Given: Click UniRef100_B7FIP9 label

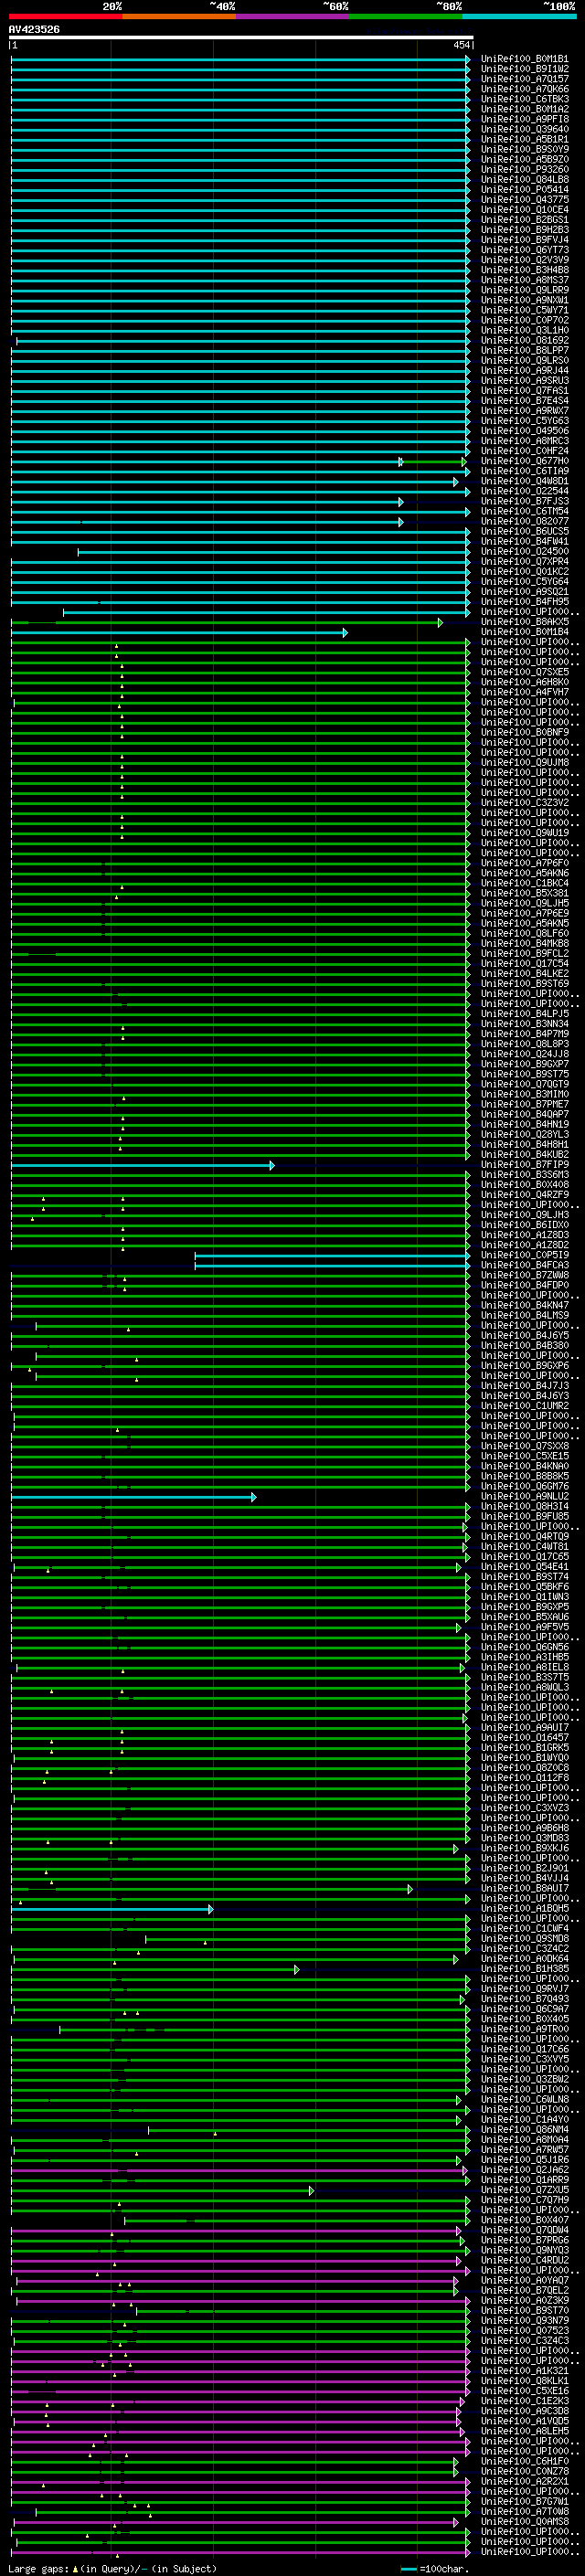Looking at the screenshot, I should coord(525,1165).
